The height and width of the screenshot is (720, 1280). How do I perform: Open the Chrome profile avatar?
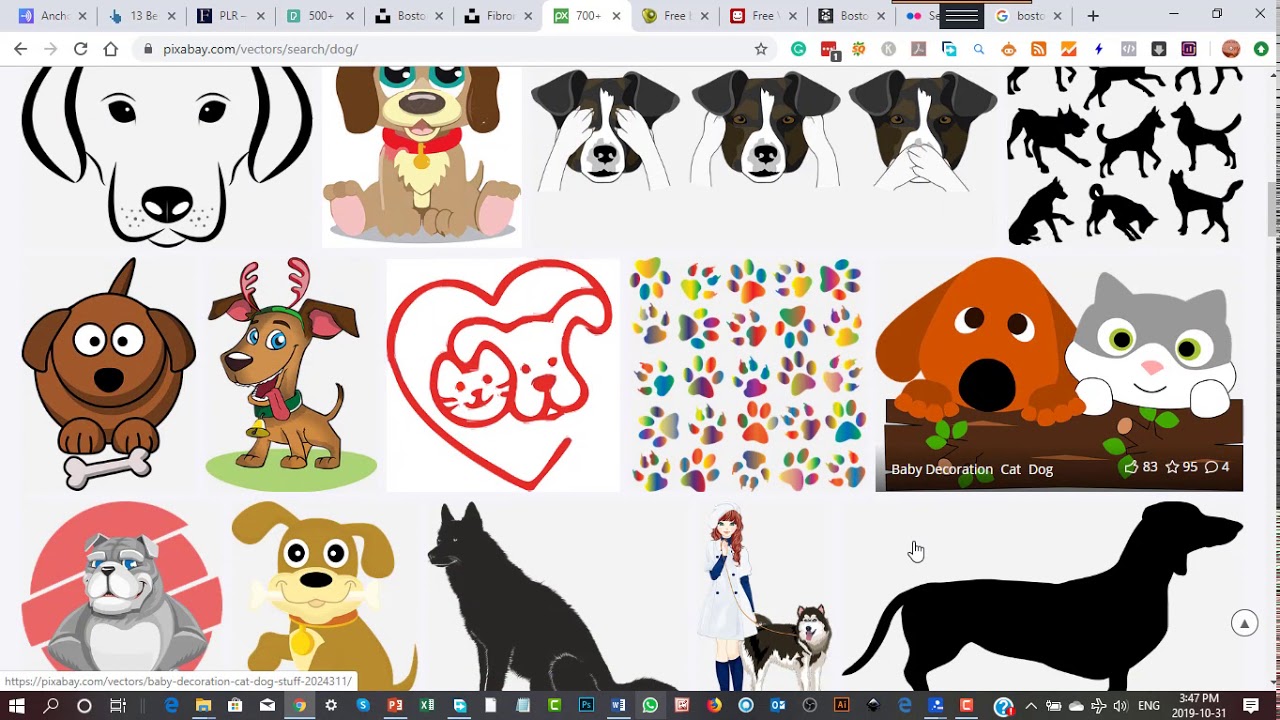tap(1231, 48)
